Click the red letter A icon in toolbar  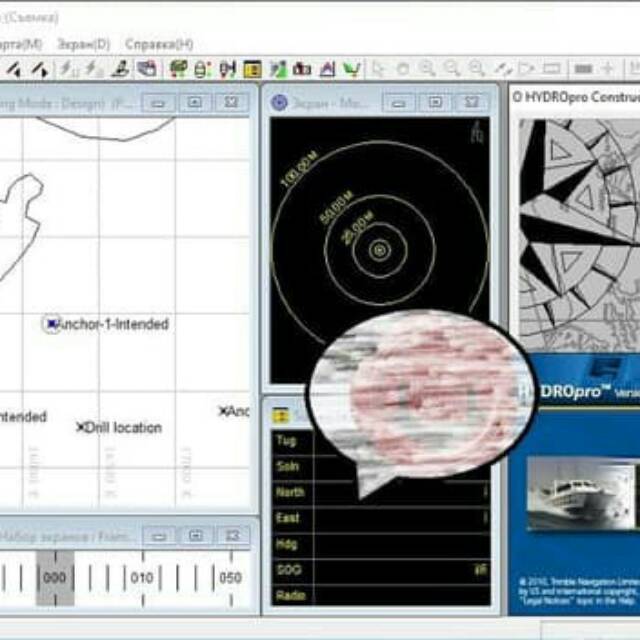tap(328, 69)
